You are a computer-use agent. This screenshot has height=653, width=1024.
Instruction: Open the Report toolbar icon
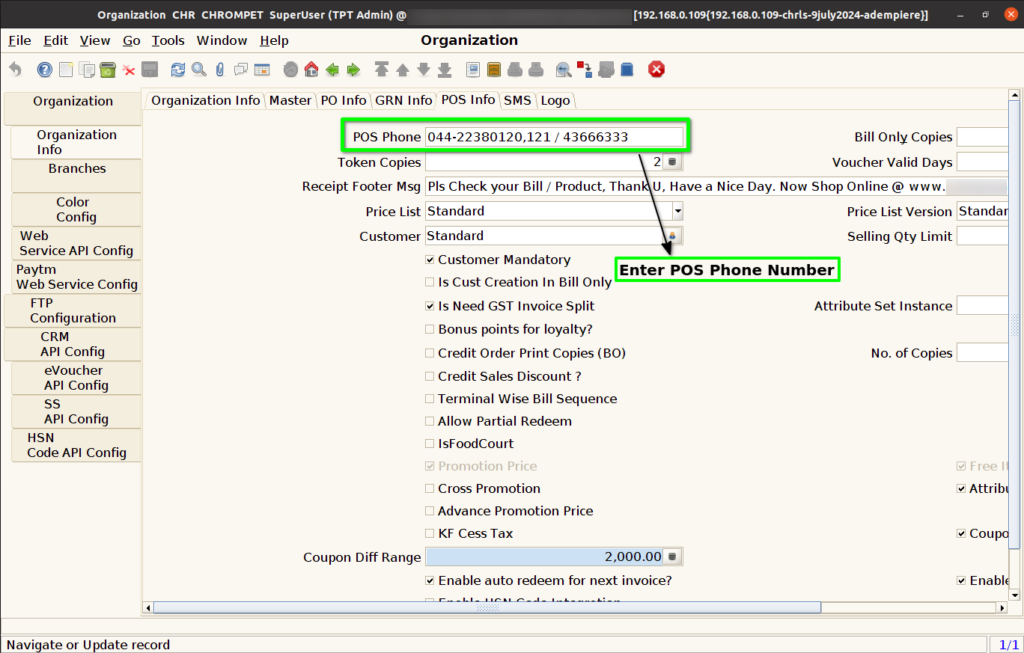[x=473, y=69]
